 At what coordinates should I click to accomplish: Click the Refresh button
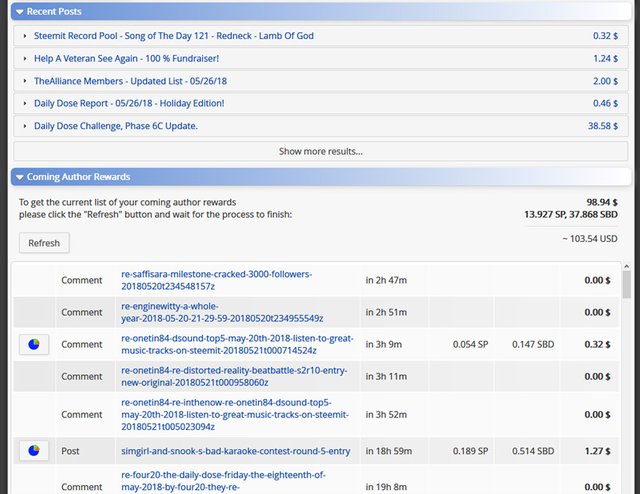point(44,243)
